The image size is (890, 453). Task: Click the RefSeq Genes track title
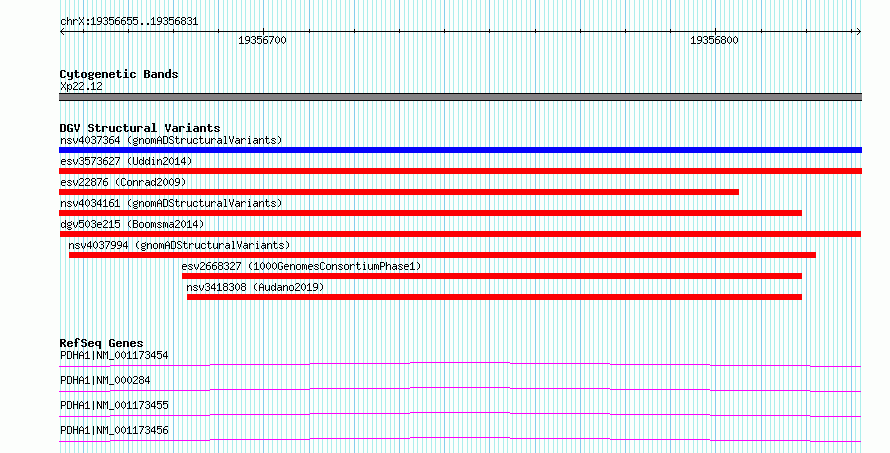[x=101, y=343]
